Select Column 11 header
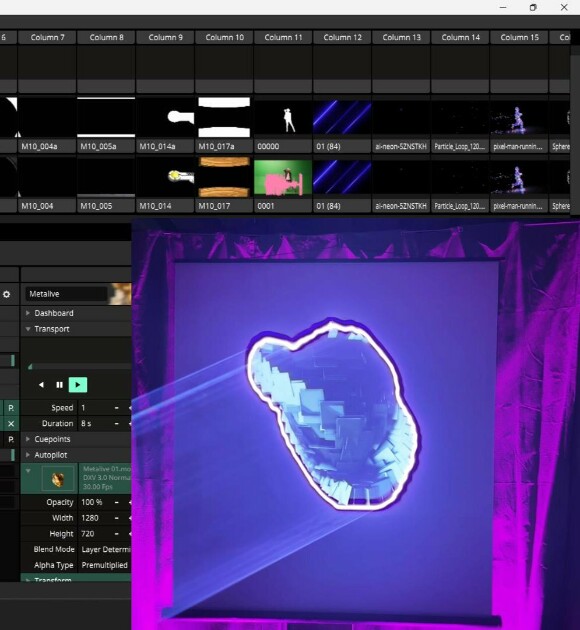Viewport: 580px width, 630px height. coord(283,37)
